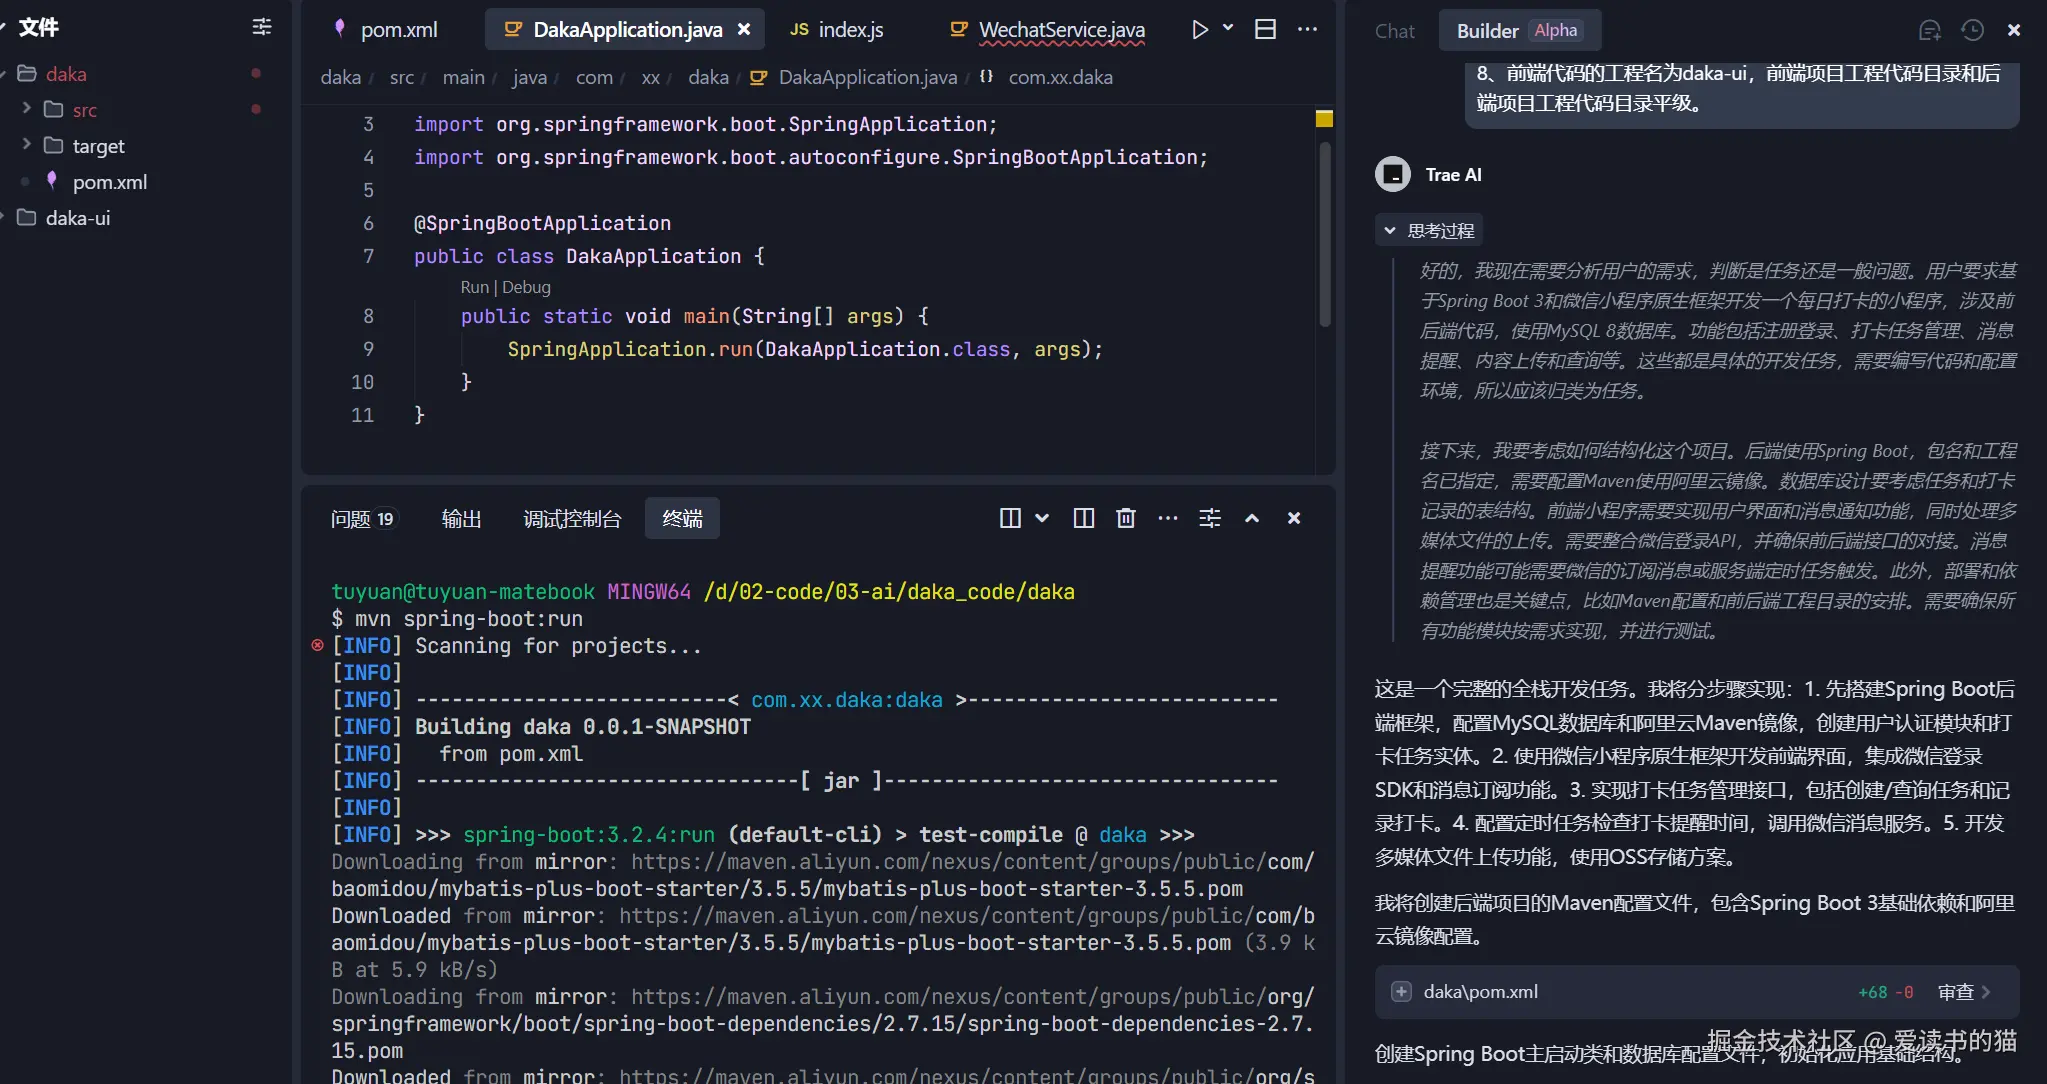
Task: Open terminal launch profile dropdown
Action: coord(1042,518)
